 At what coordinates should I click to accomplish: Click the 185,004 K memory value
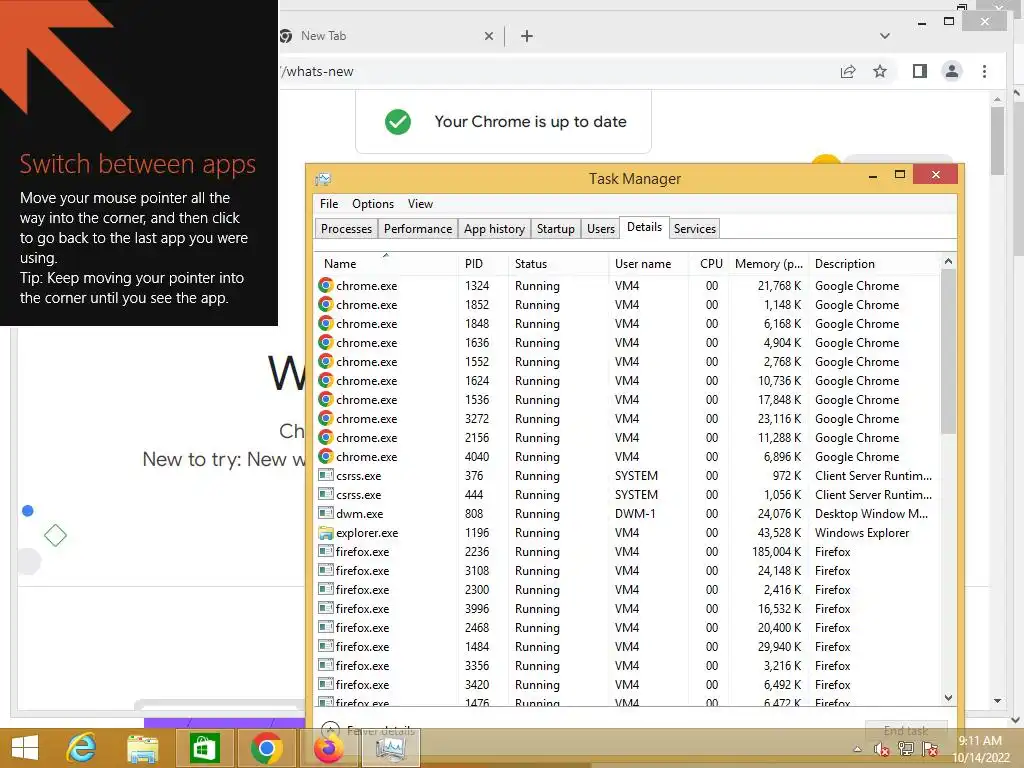point(776,552)
